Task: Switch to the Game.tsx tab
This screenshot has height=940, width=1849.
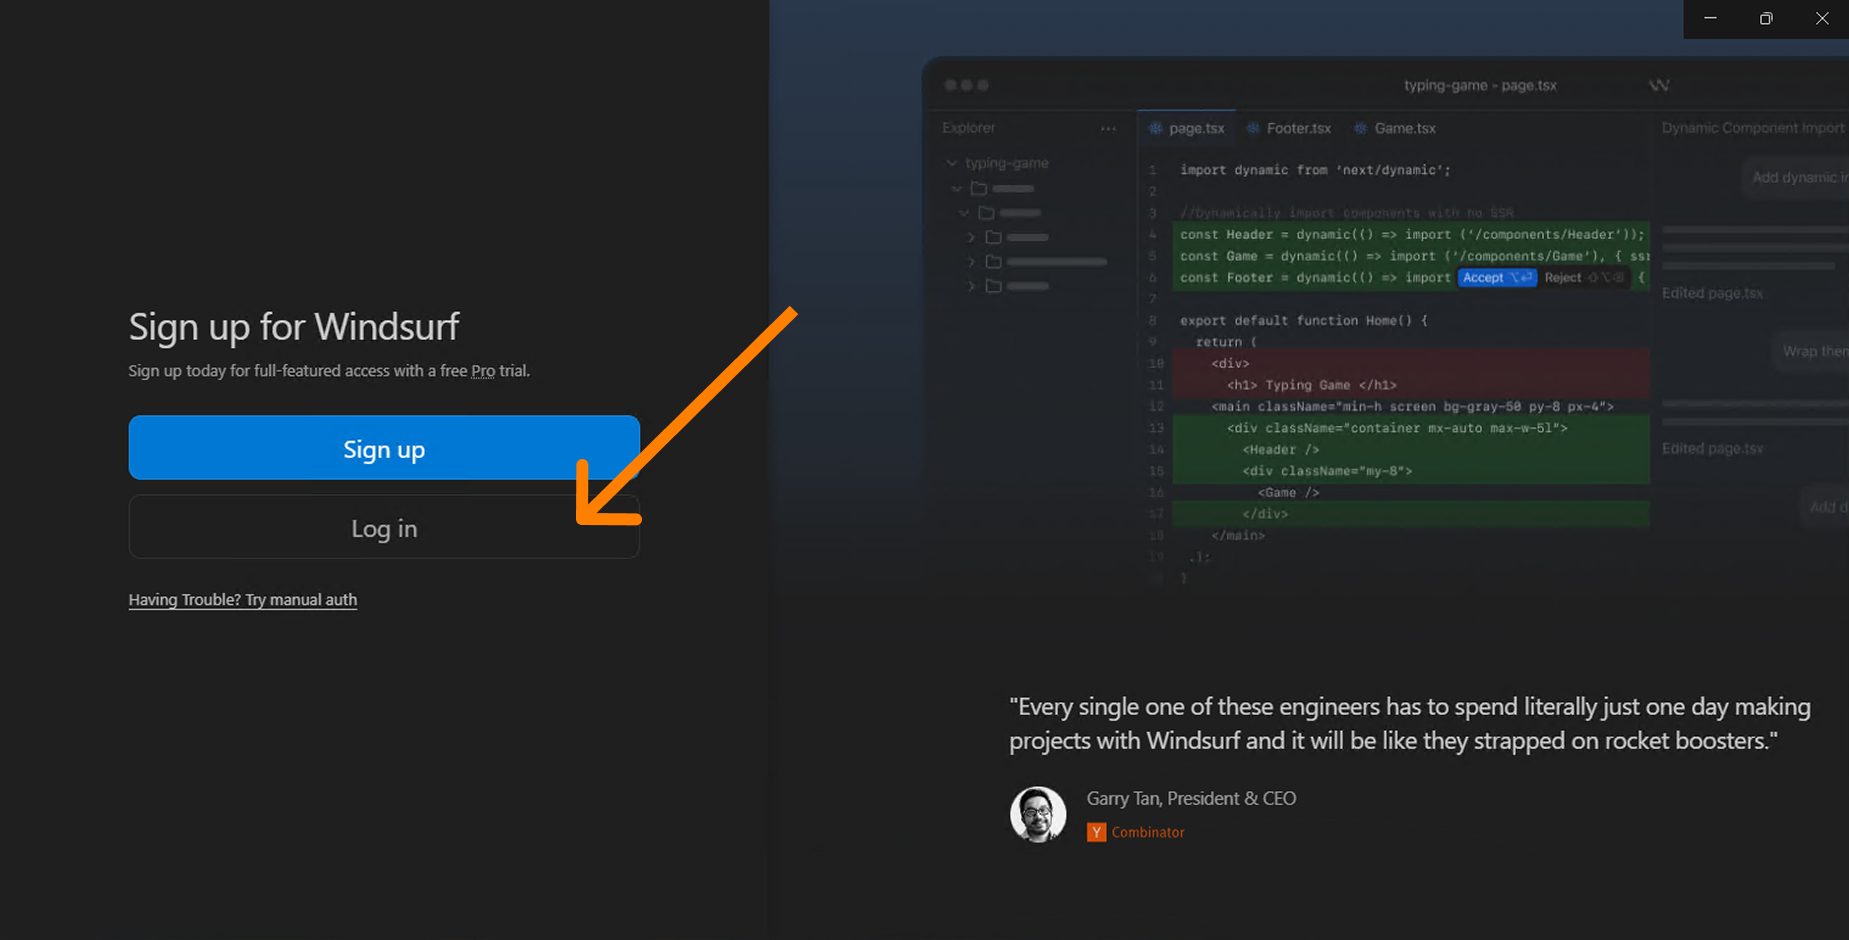Action: 1404,129
